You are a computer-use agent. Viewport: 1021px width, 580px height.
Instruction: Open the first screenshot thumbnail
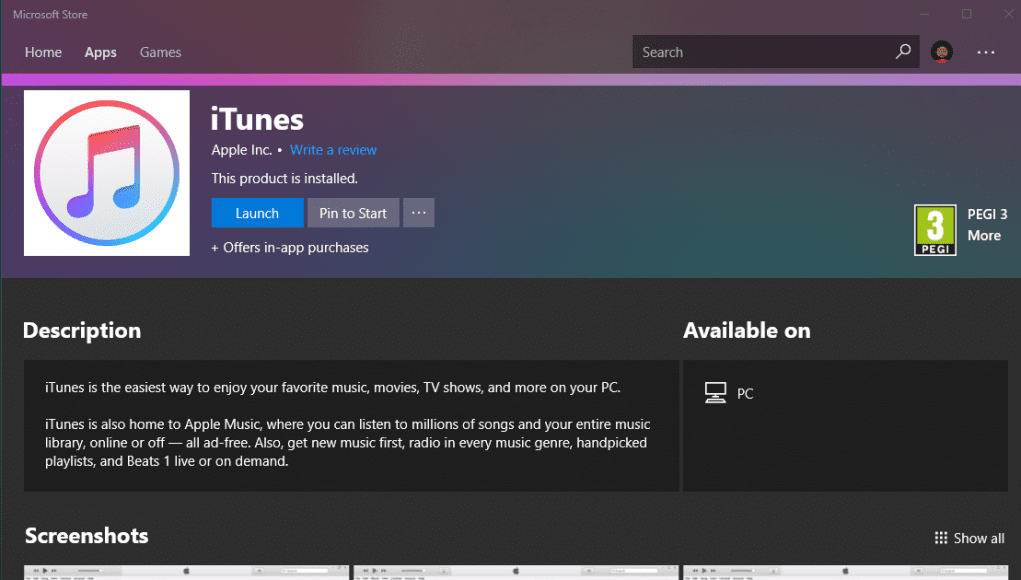coord(186,573)
